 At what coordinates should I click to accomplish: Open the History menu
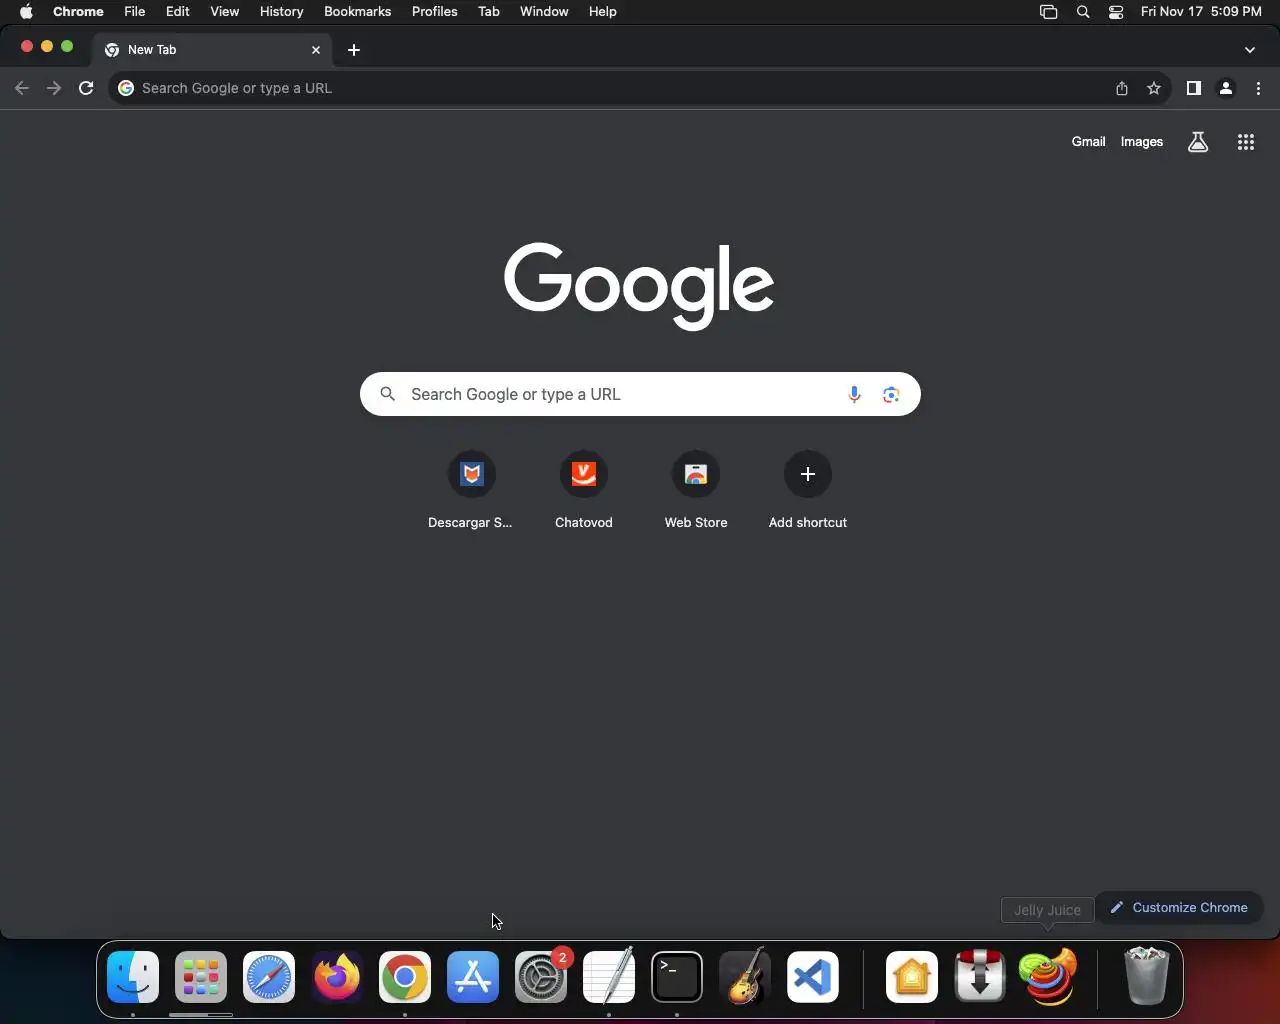tap(281, 12)
